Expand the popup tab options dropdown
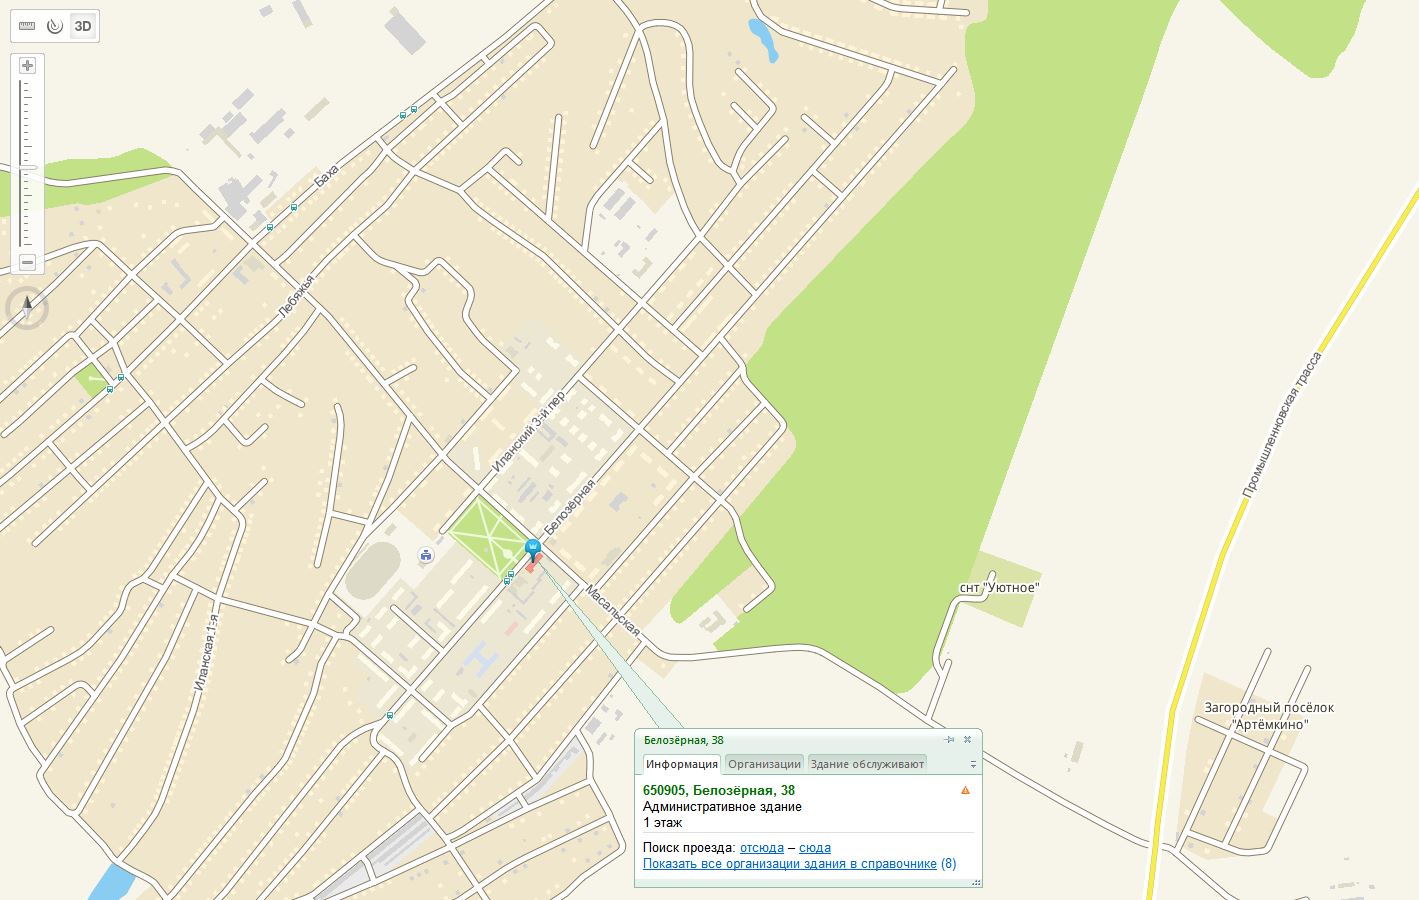This screenshot has width=1419, height=900. click(x=973, y=764)
